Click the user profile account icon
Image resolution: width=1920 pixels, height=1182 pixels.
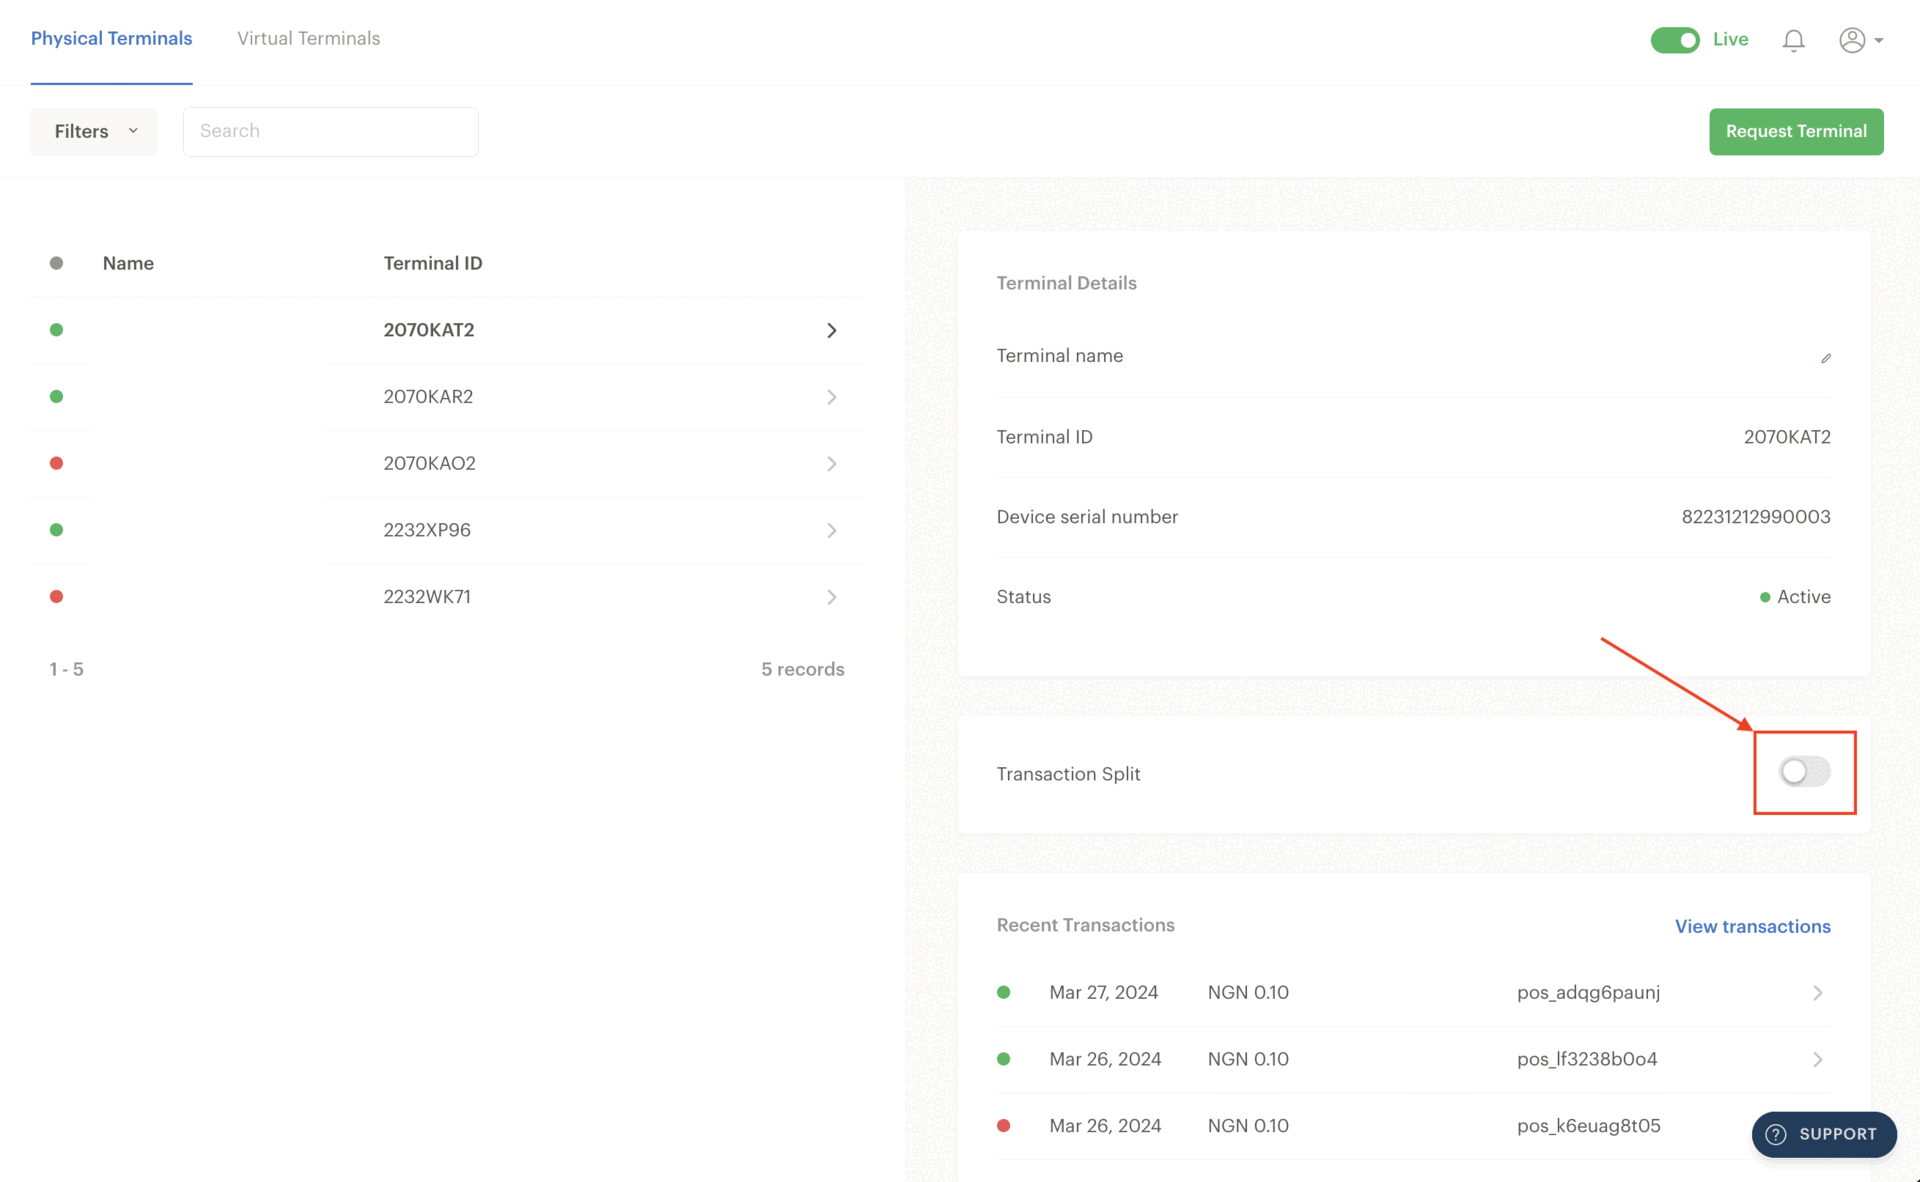(x=1853, y=38)
